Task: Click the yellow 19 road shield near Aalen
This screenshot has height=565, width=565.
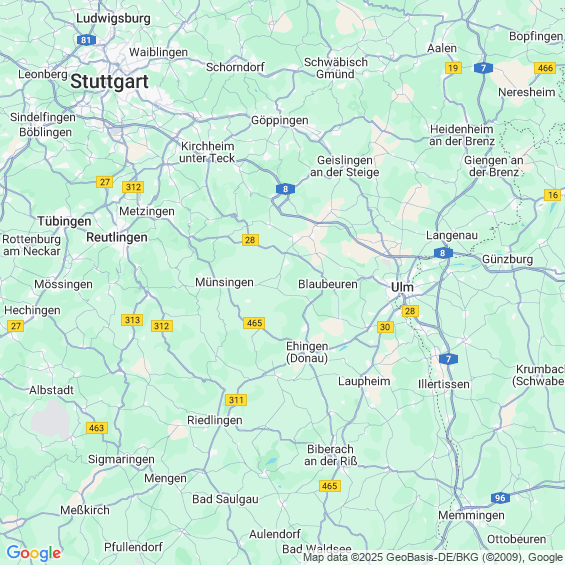Action: click(453, 68)
